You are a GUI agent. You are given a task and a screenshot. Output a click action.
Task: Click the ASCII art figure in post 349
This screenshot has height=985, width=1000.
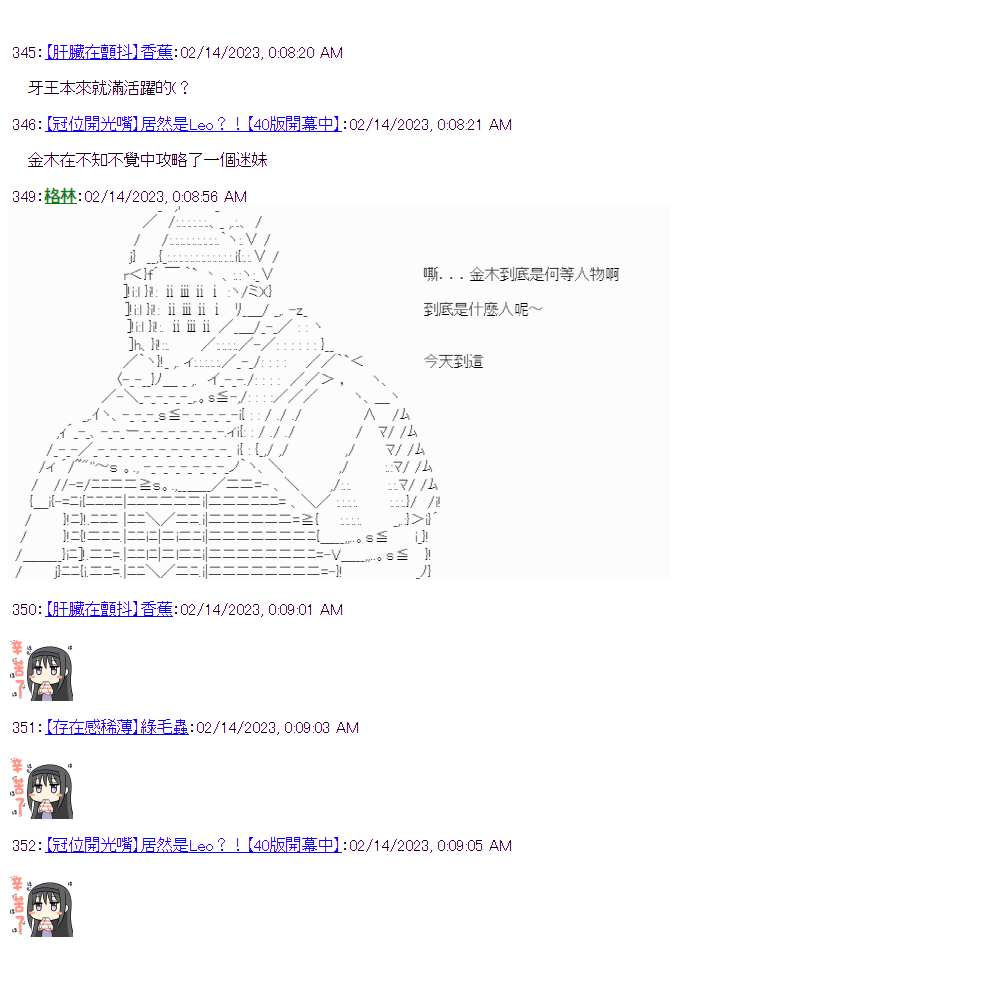click(x=227, y=392)
